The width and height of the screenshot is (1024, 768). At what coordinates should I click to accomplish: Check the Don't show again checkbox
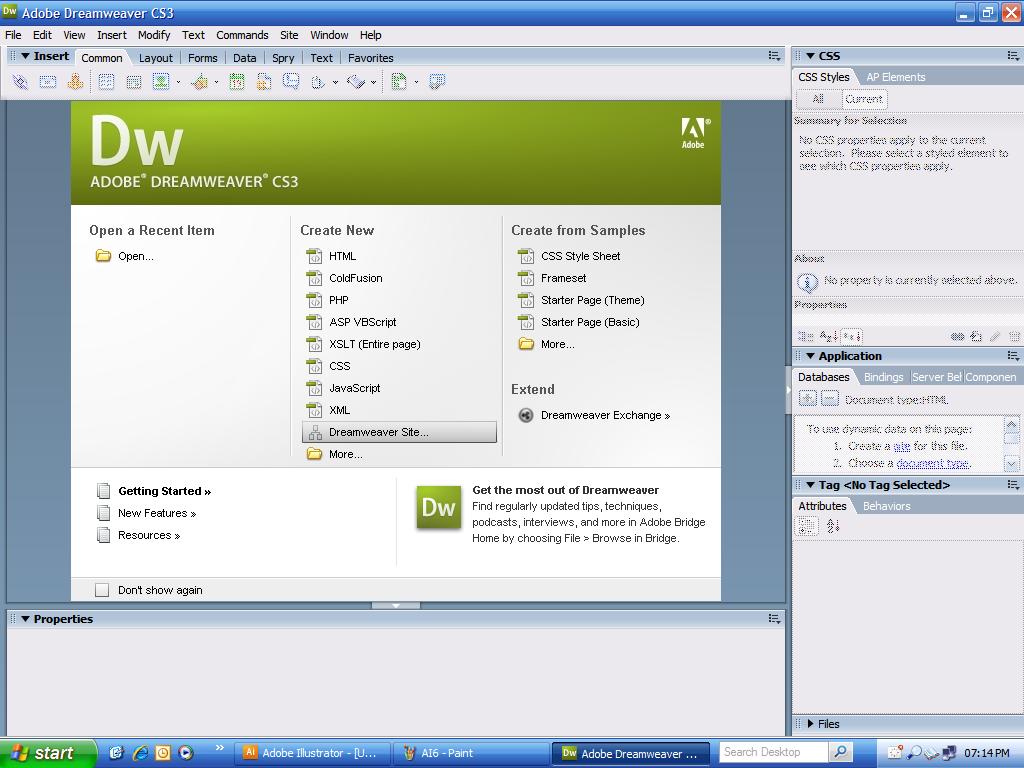102,590
